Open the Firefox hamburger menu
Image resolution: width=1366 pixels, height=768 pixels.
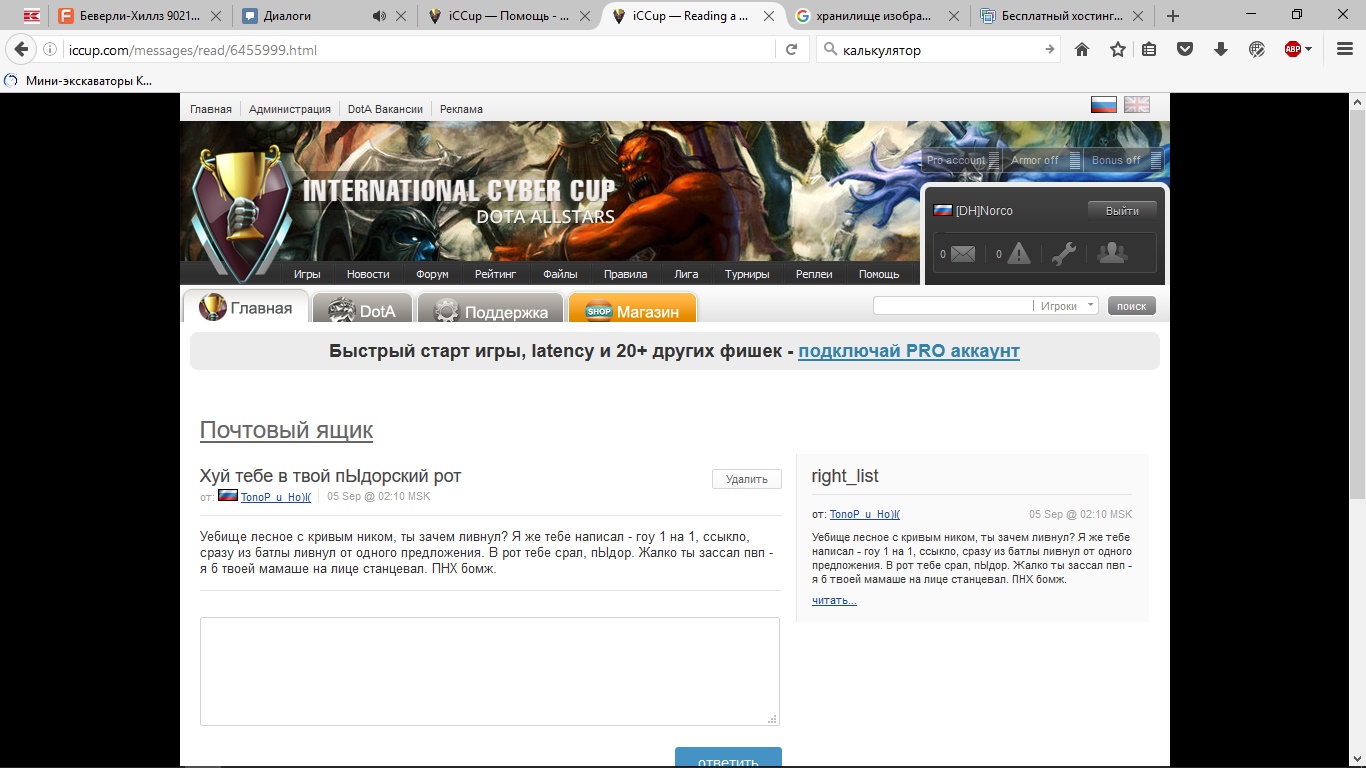[x=1344, y=49]
